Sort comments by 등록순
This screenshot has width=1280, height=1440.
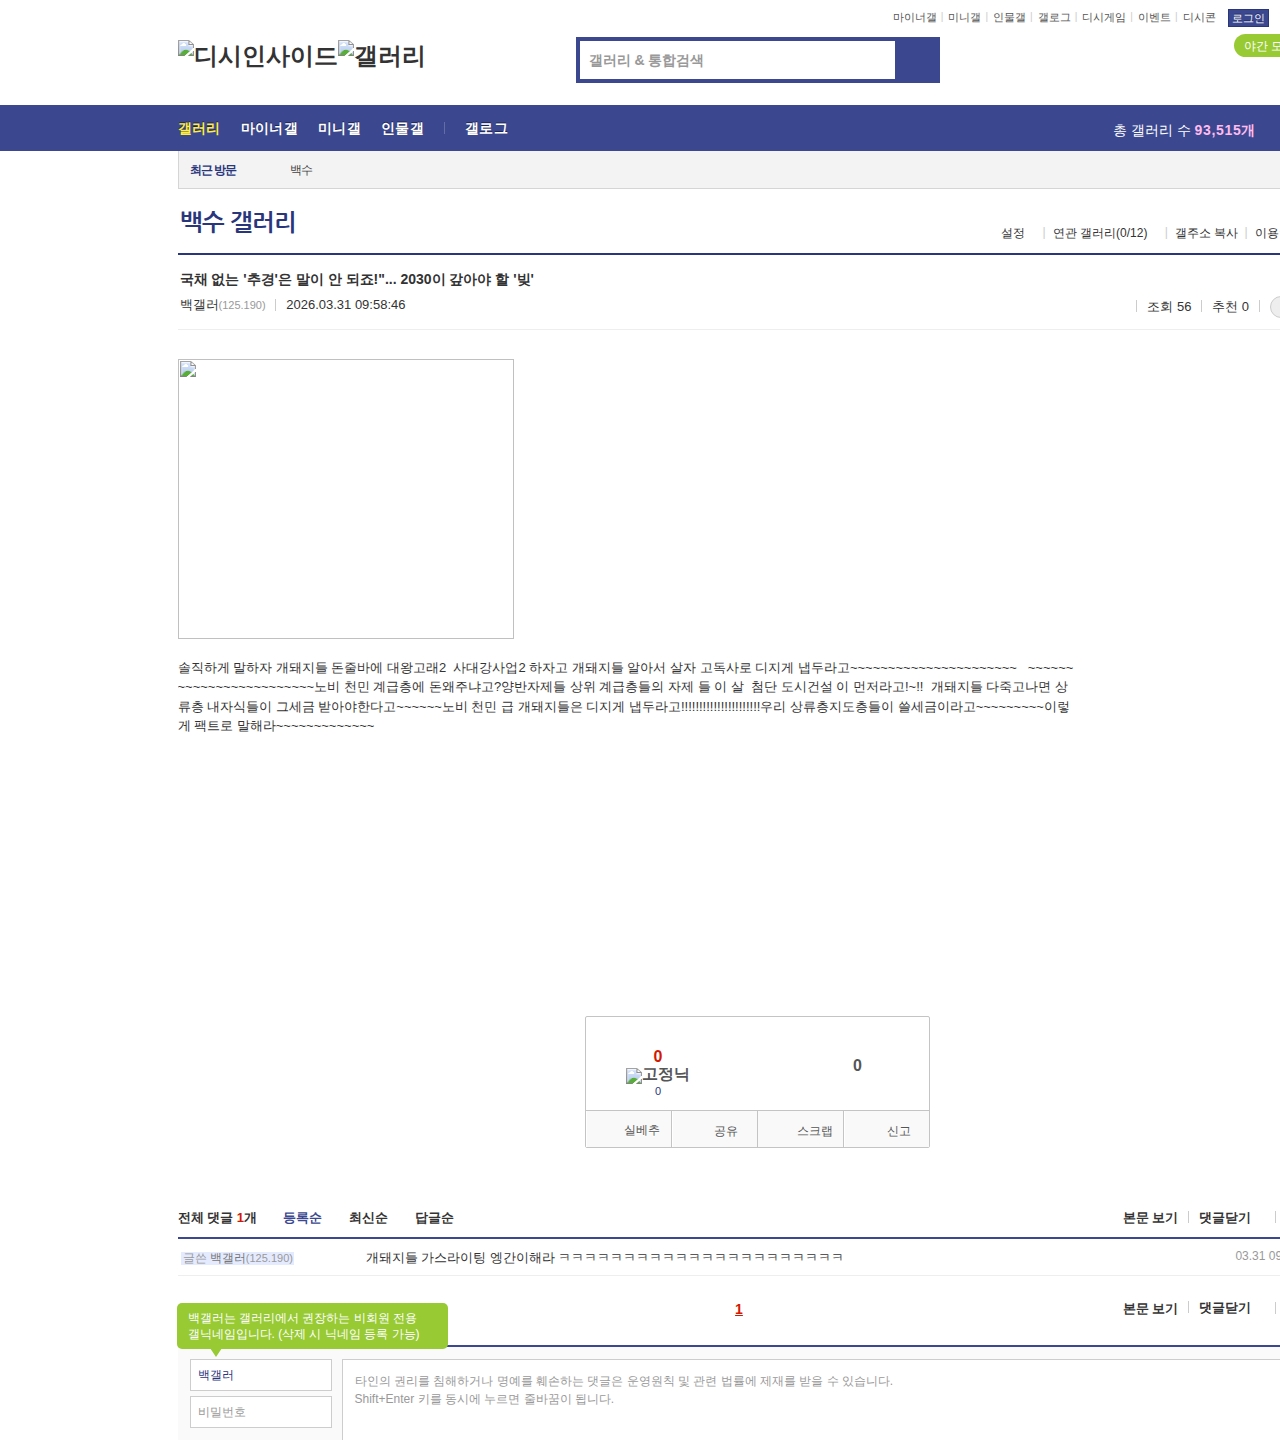pyautogui.click(x=302, y=1218)
